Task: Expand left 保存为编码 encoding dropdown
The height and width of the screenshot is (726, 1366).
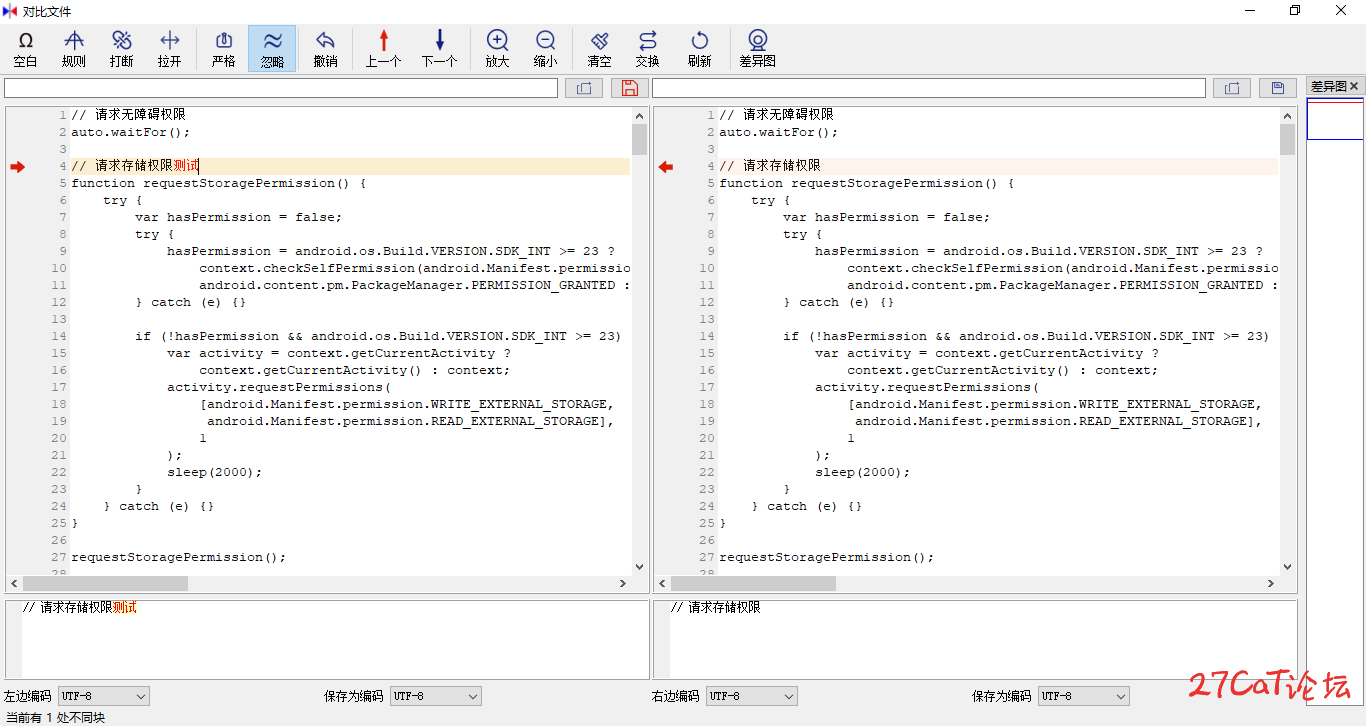Action: click(436, 696)
